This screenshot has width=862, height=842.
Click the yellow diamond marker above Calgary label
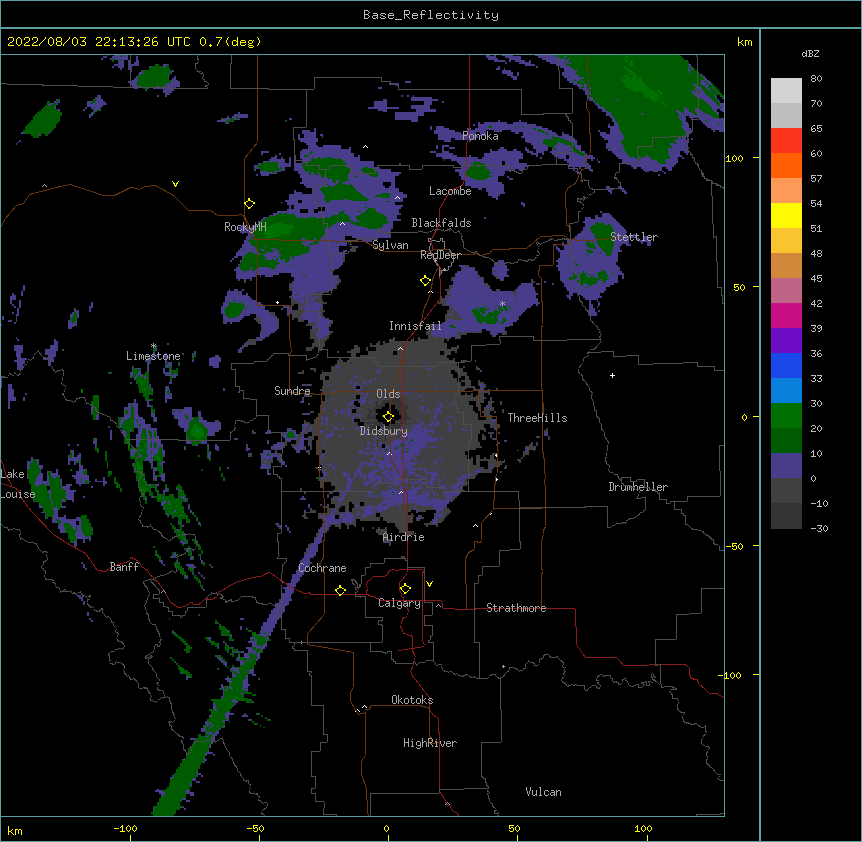tap(405, 589)
